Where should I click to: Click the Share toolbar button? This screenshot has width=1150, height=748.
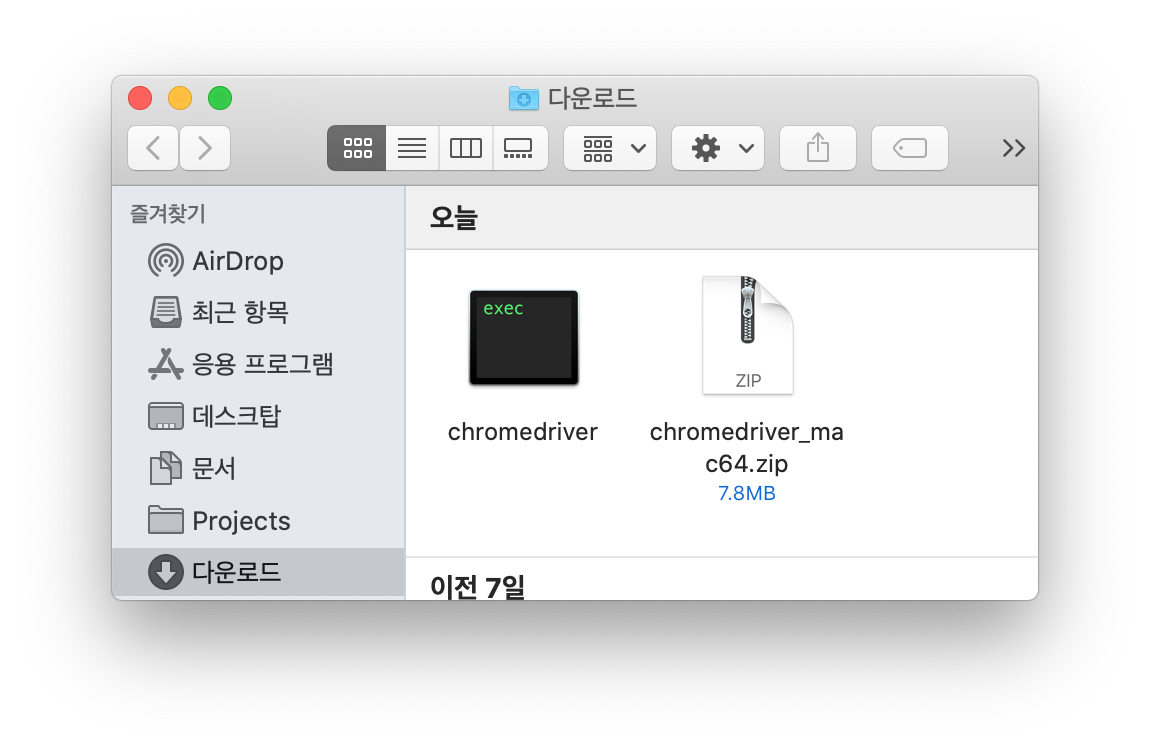pyautogui.click(x=818, y=148)
